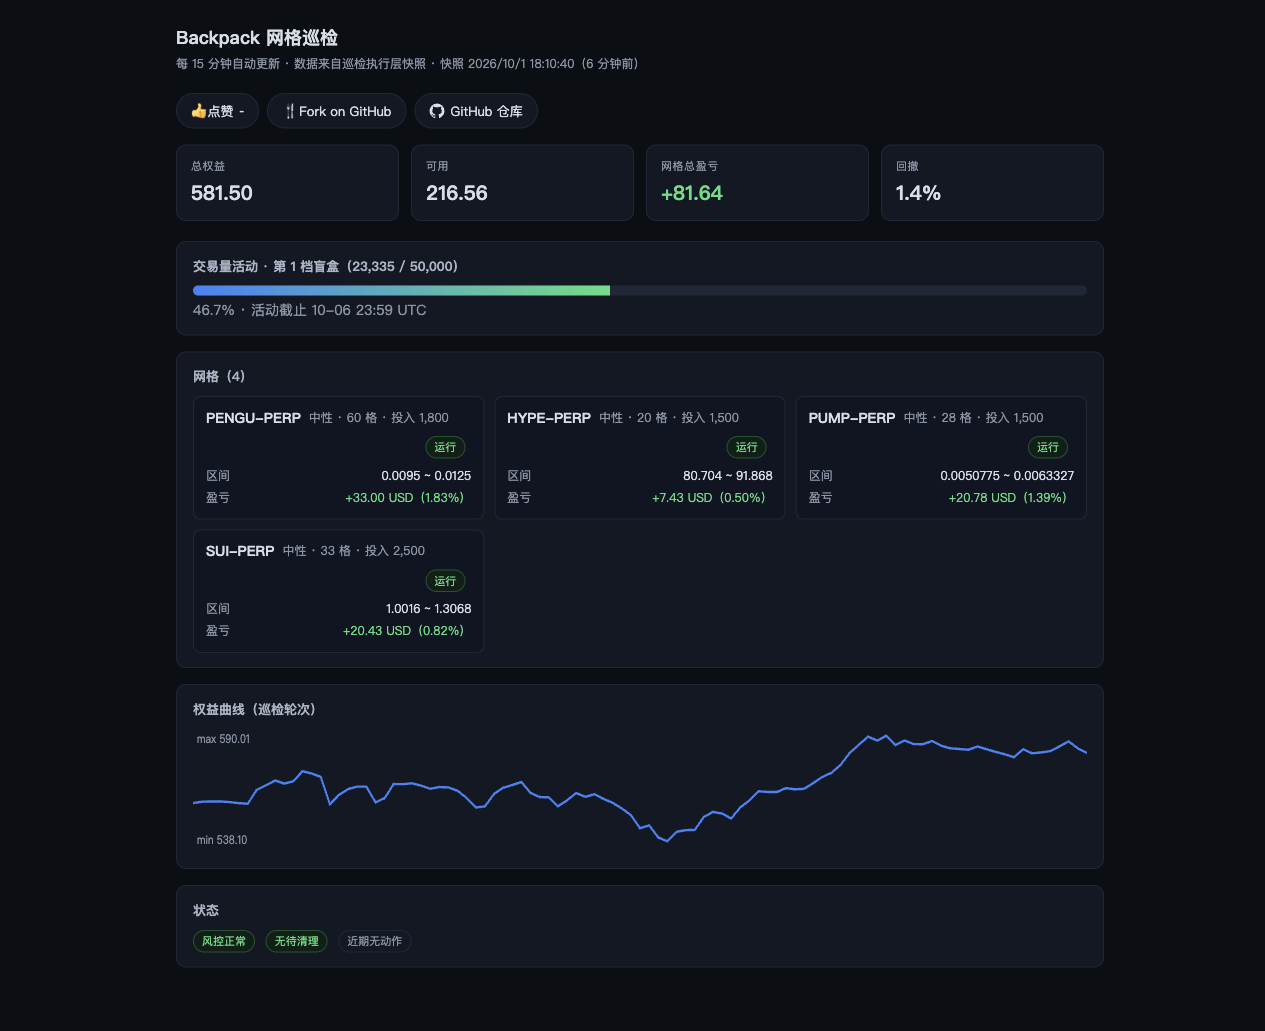
Task: Open the PUMP-PERP grid title
Action: pyautogui.click(x=852, y=418)
